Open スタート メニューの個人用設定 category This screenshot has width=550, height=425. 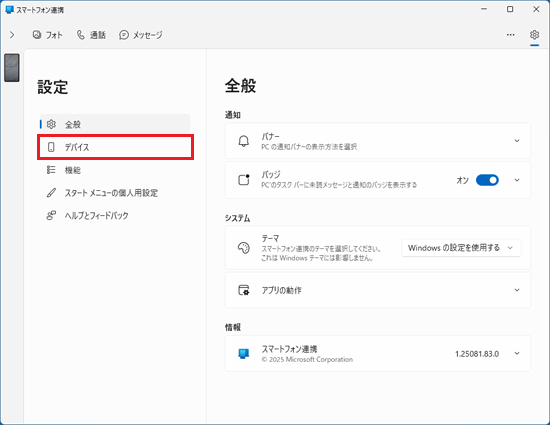(x=115, y=193)
